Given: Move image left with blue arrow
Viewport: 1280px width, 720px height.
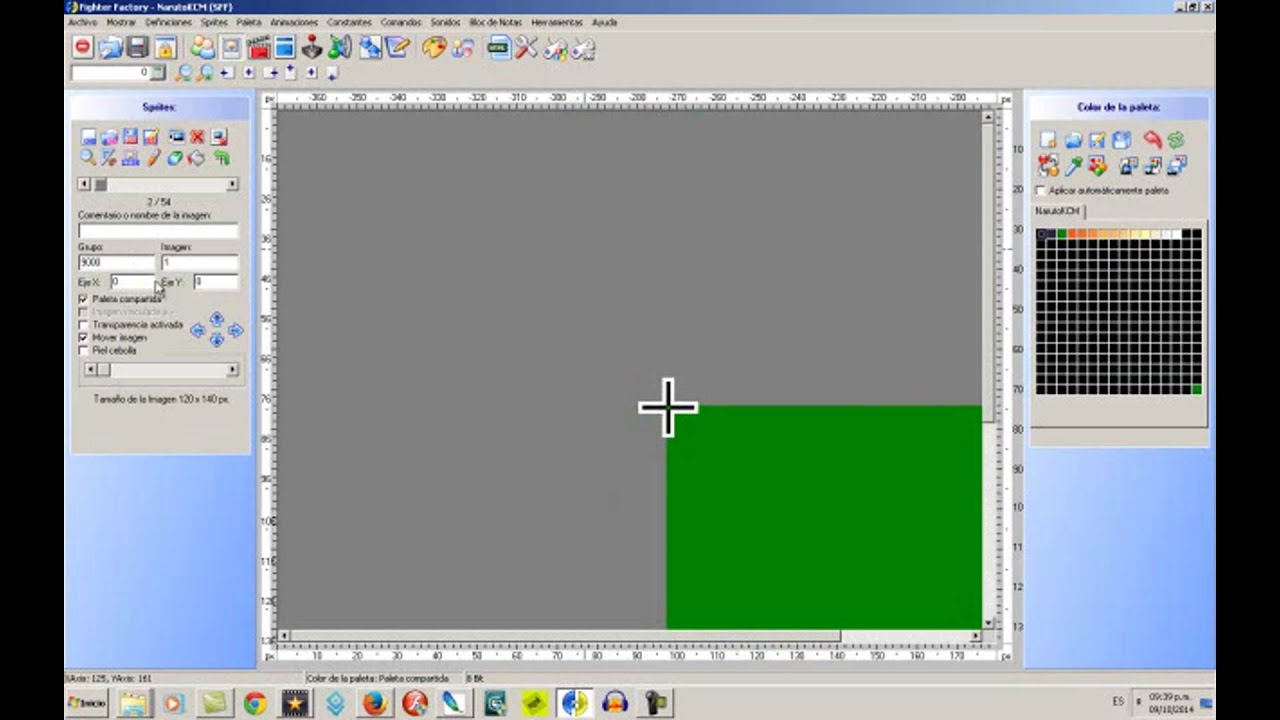Looking at the screenshot, I should tap(197, 330).
